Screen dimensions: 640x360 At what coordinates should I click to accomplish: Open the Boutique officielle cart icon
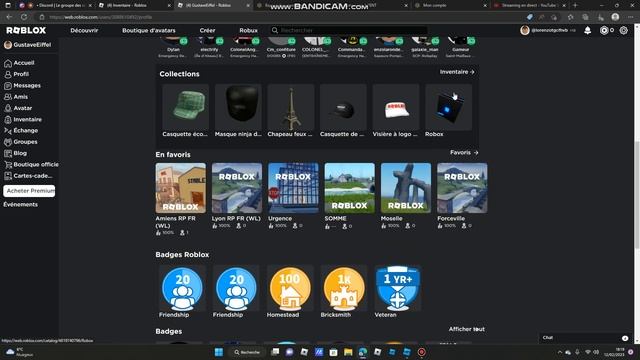8,164
